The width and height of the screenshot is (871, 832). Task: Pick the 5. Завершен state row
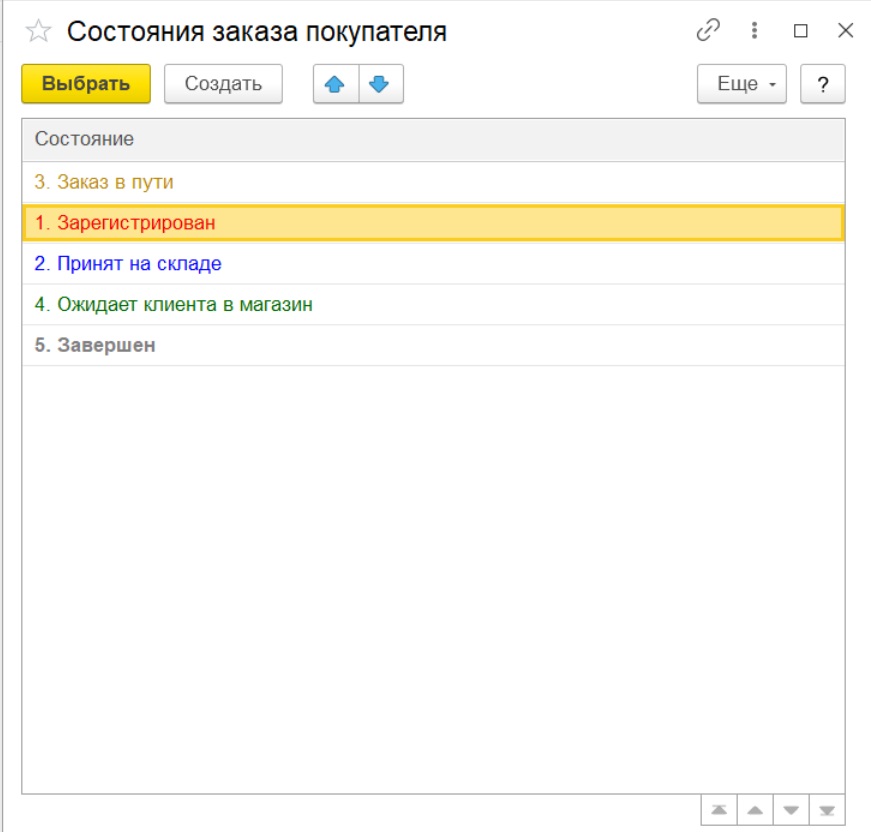(95, 345)
